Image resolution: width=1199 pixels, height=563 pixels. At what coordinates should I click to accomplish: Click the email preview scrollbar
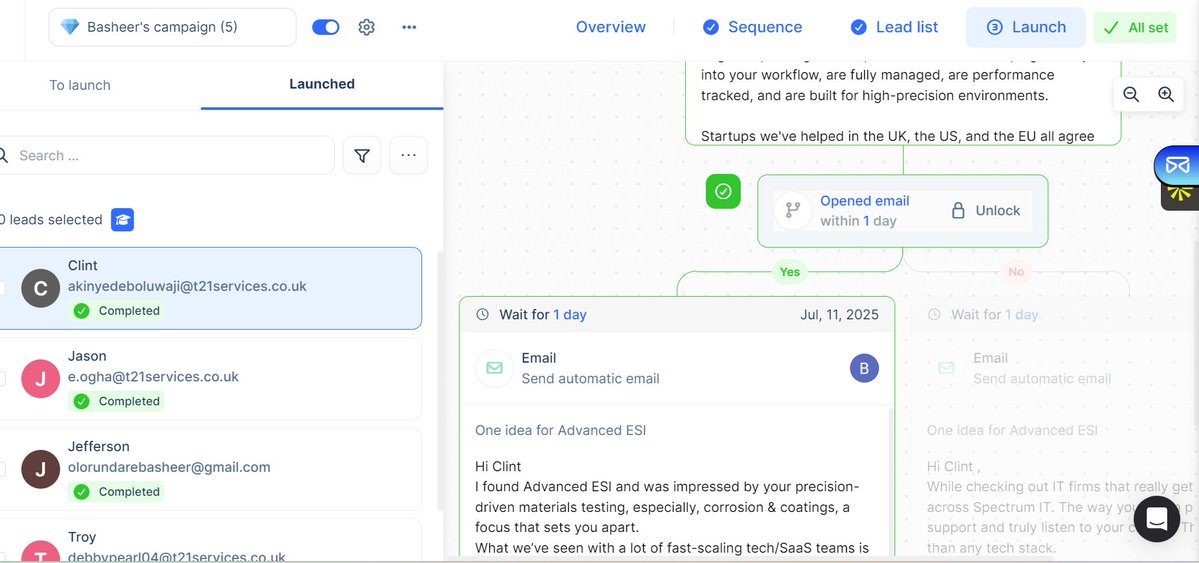[891, 480]
